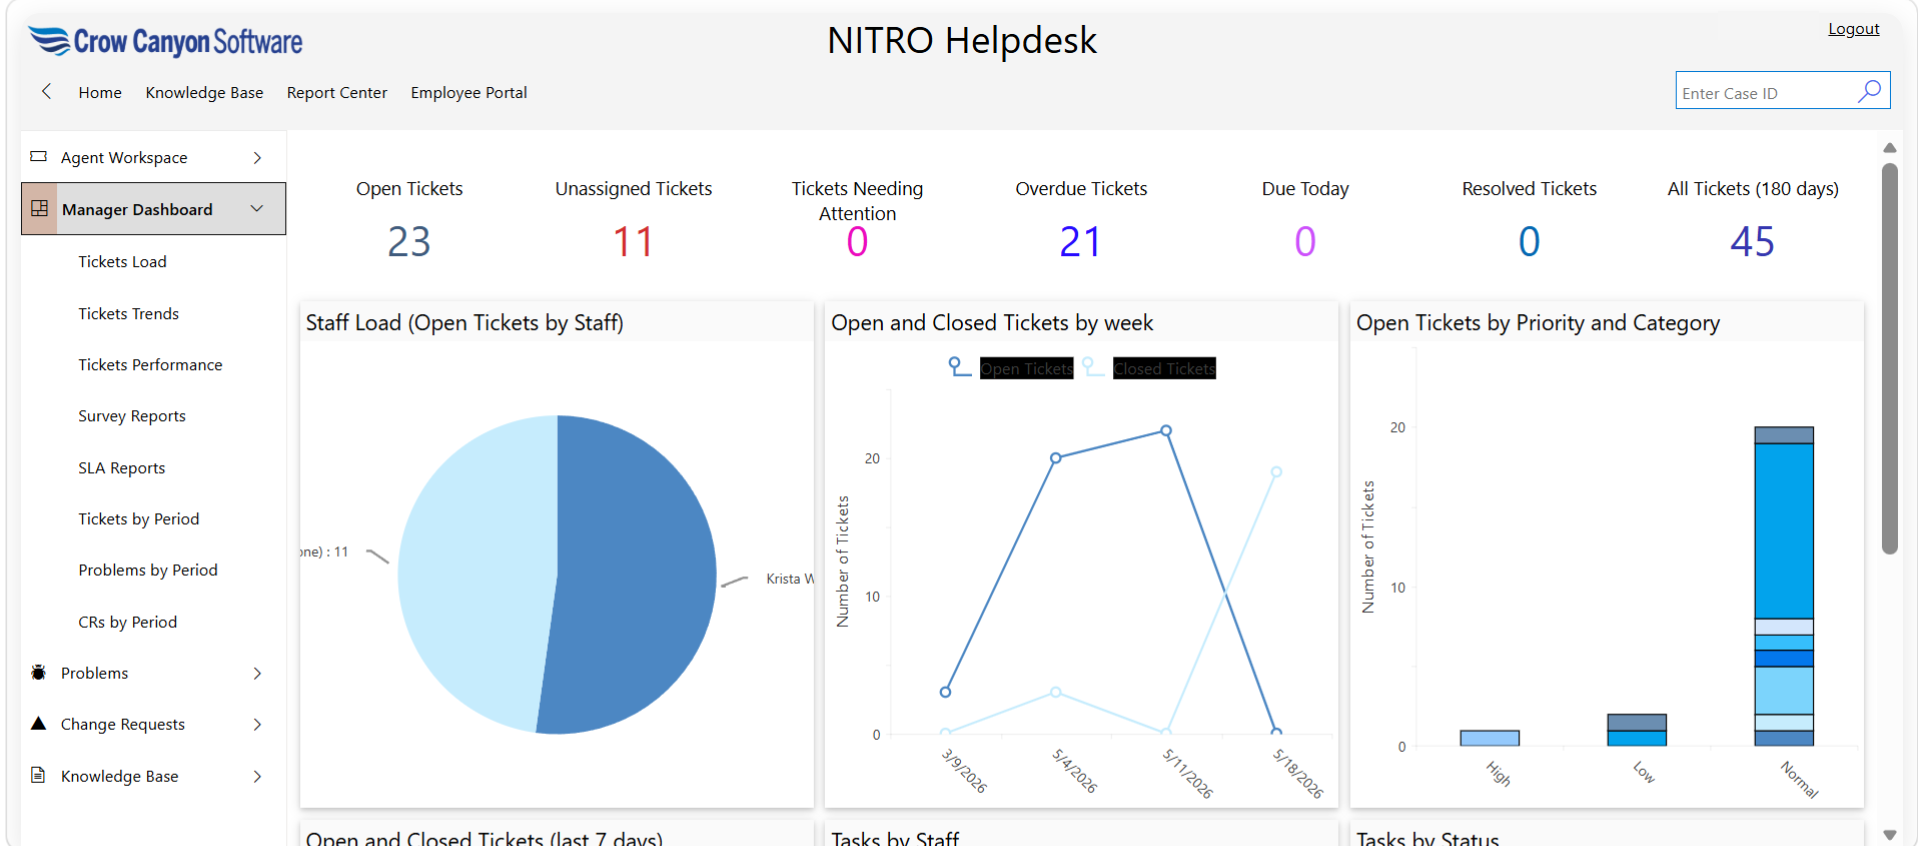Open Problems by Period report
The height and width of the screenshot is (846, 1922).
148,570
